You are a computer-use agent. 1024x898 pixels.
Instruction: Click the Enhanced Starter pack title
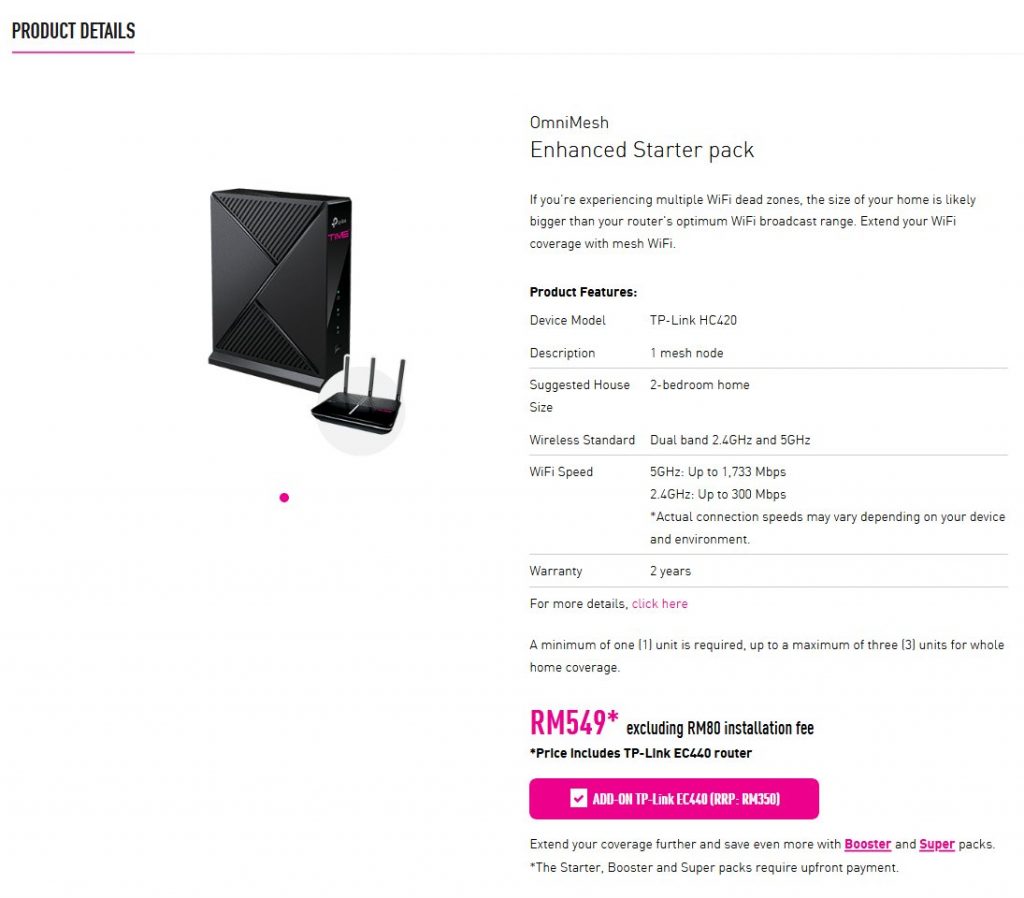tap(642, 150)
